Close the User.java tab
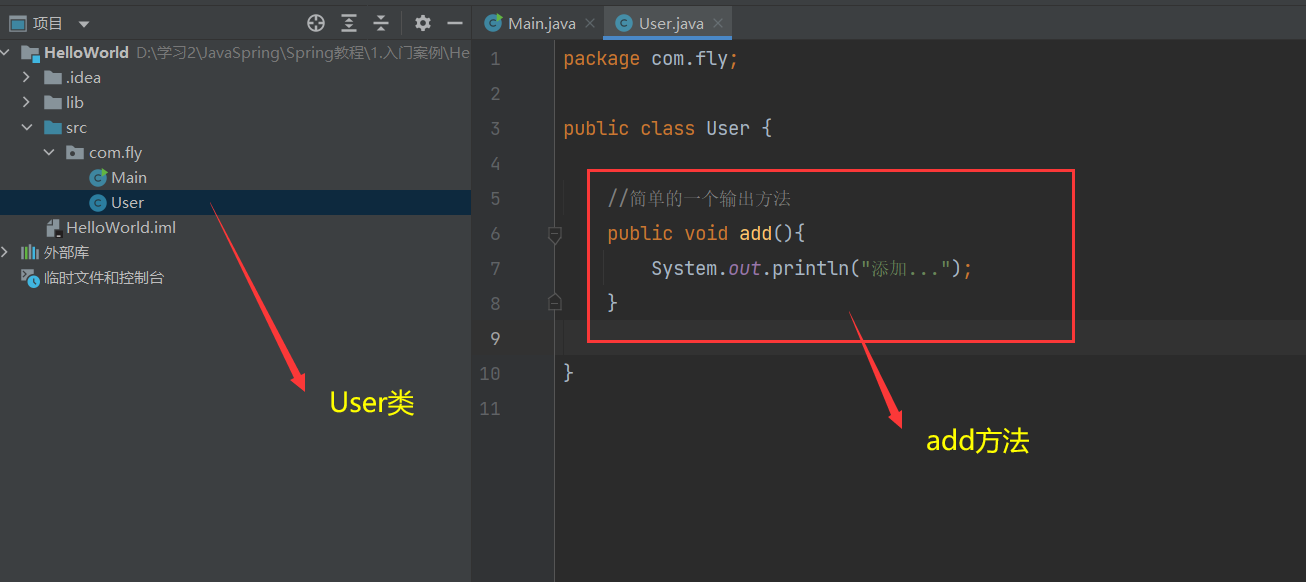Screen dimensions: 1306x582 [x=719, y=23]
